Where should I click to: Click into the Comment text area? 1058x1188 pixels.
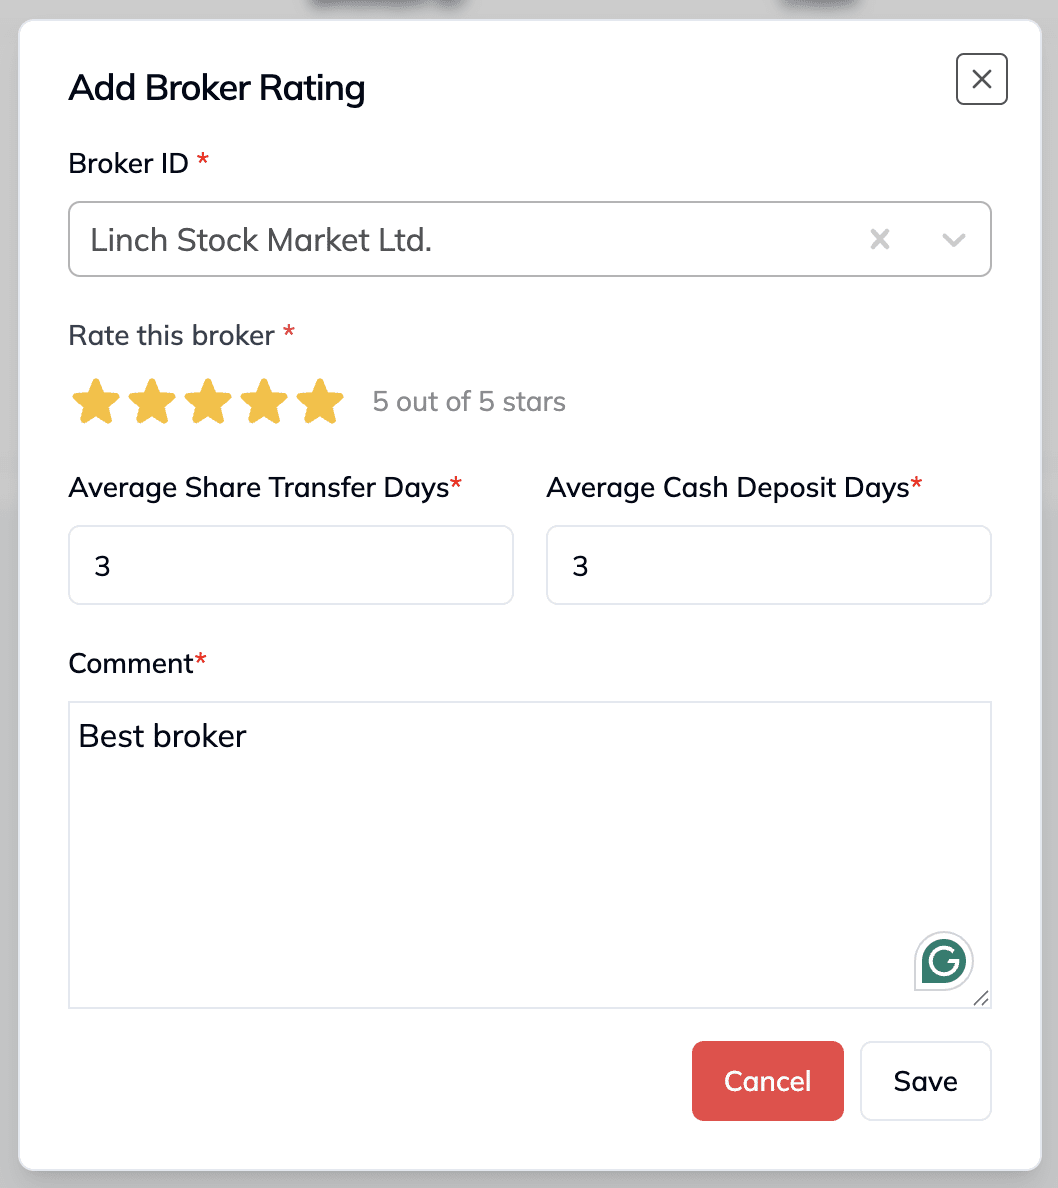click(x=530, y=855)
